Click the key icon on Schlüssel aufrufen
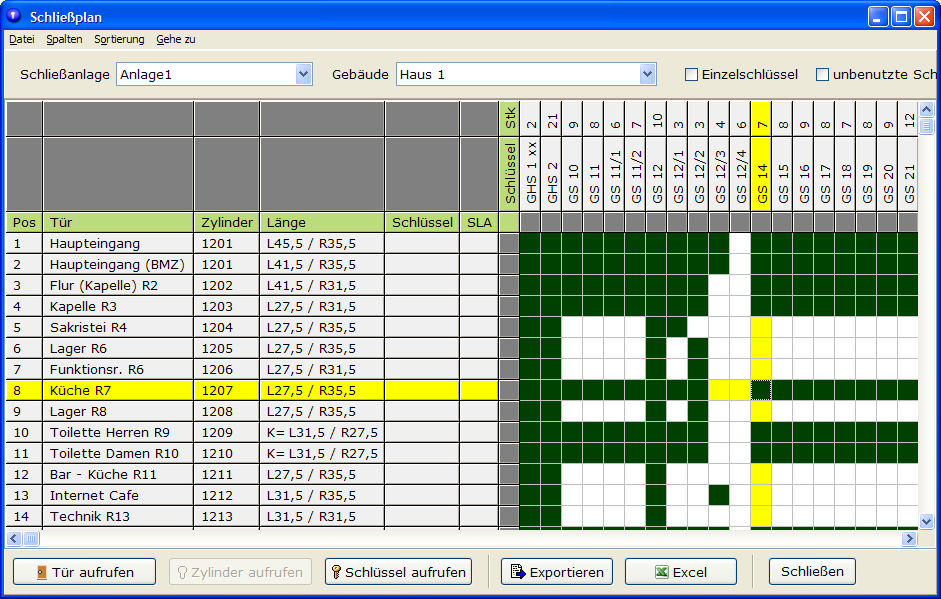941x599 pixels. point(336,572)
